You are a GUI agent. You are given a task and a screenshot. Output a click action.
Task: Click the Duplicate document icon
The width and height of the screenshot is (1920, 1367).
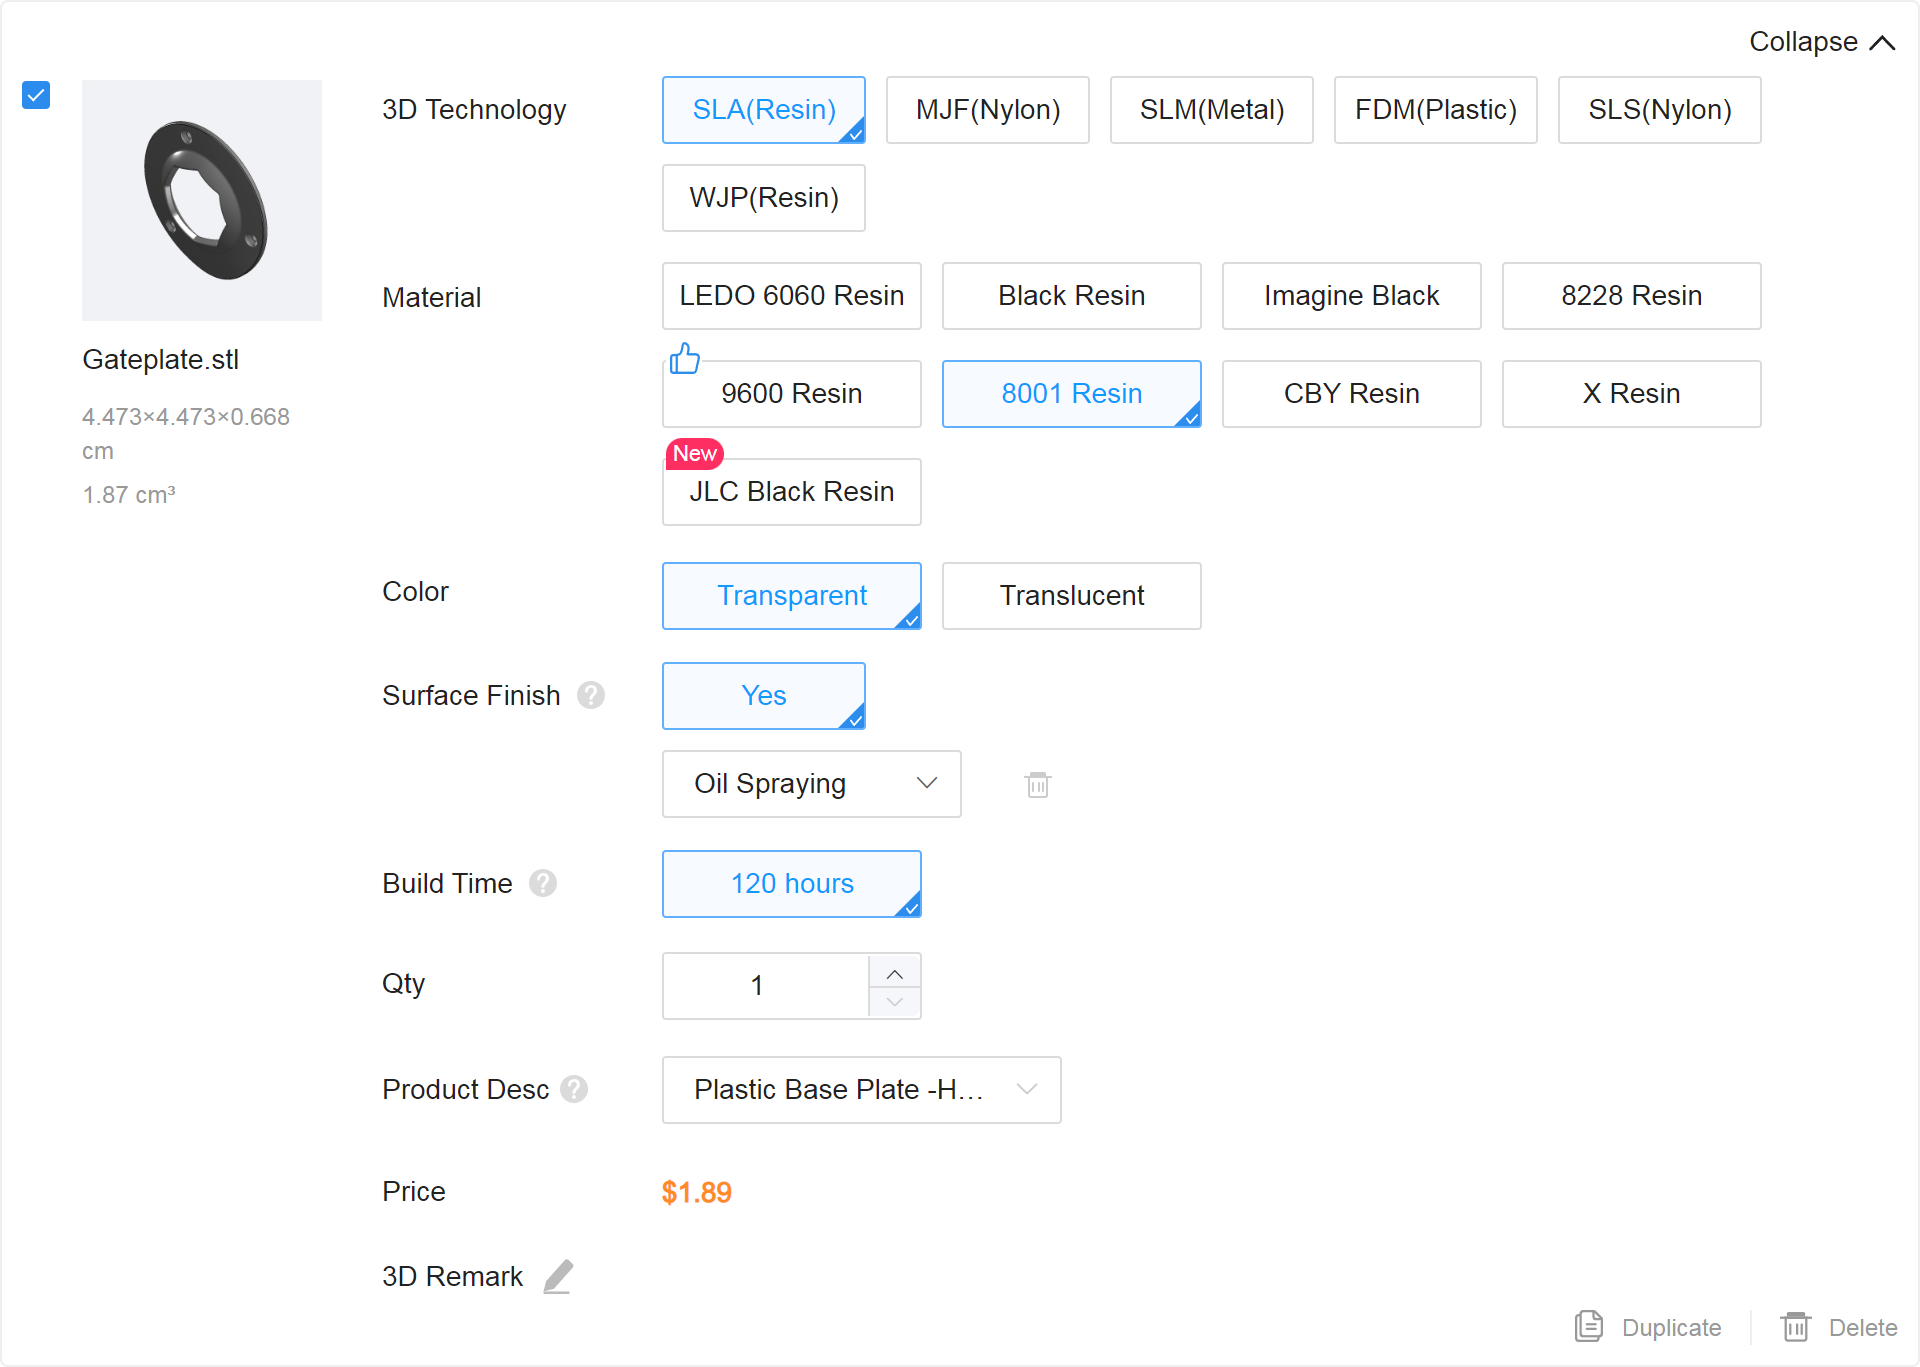(x=1589, y=1327)
